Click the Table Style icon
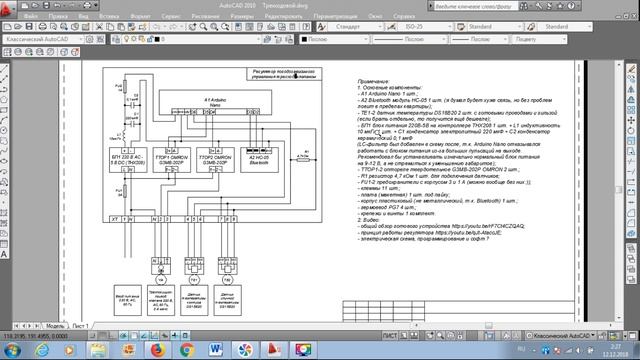Image resolution: width=640 pixels, height=360 pixels. [x=461, y=27]
